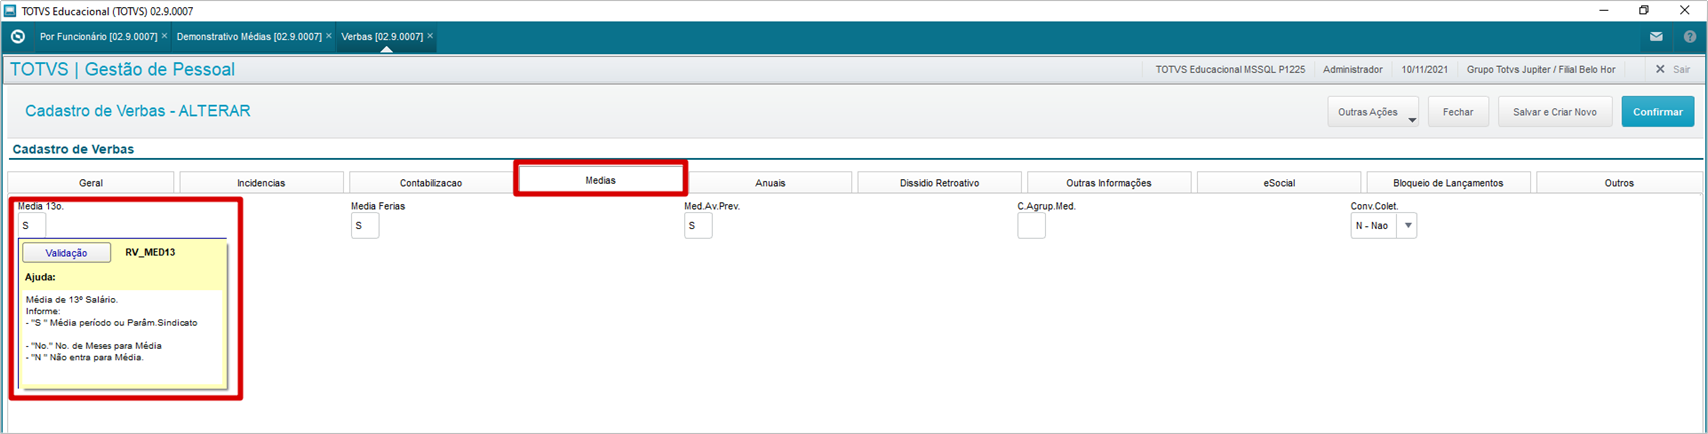
Task: Focus the Media Ferias input field
Action: [365, 226]
